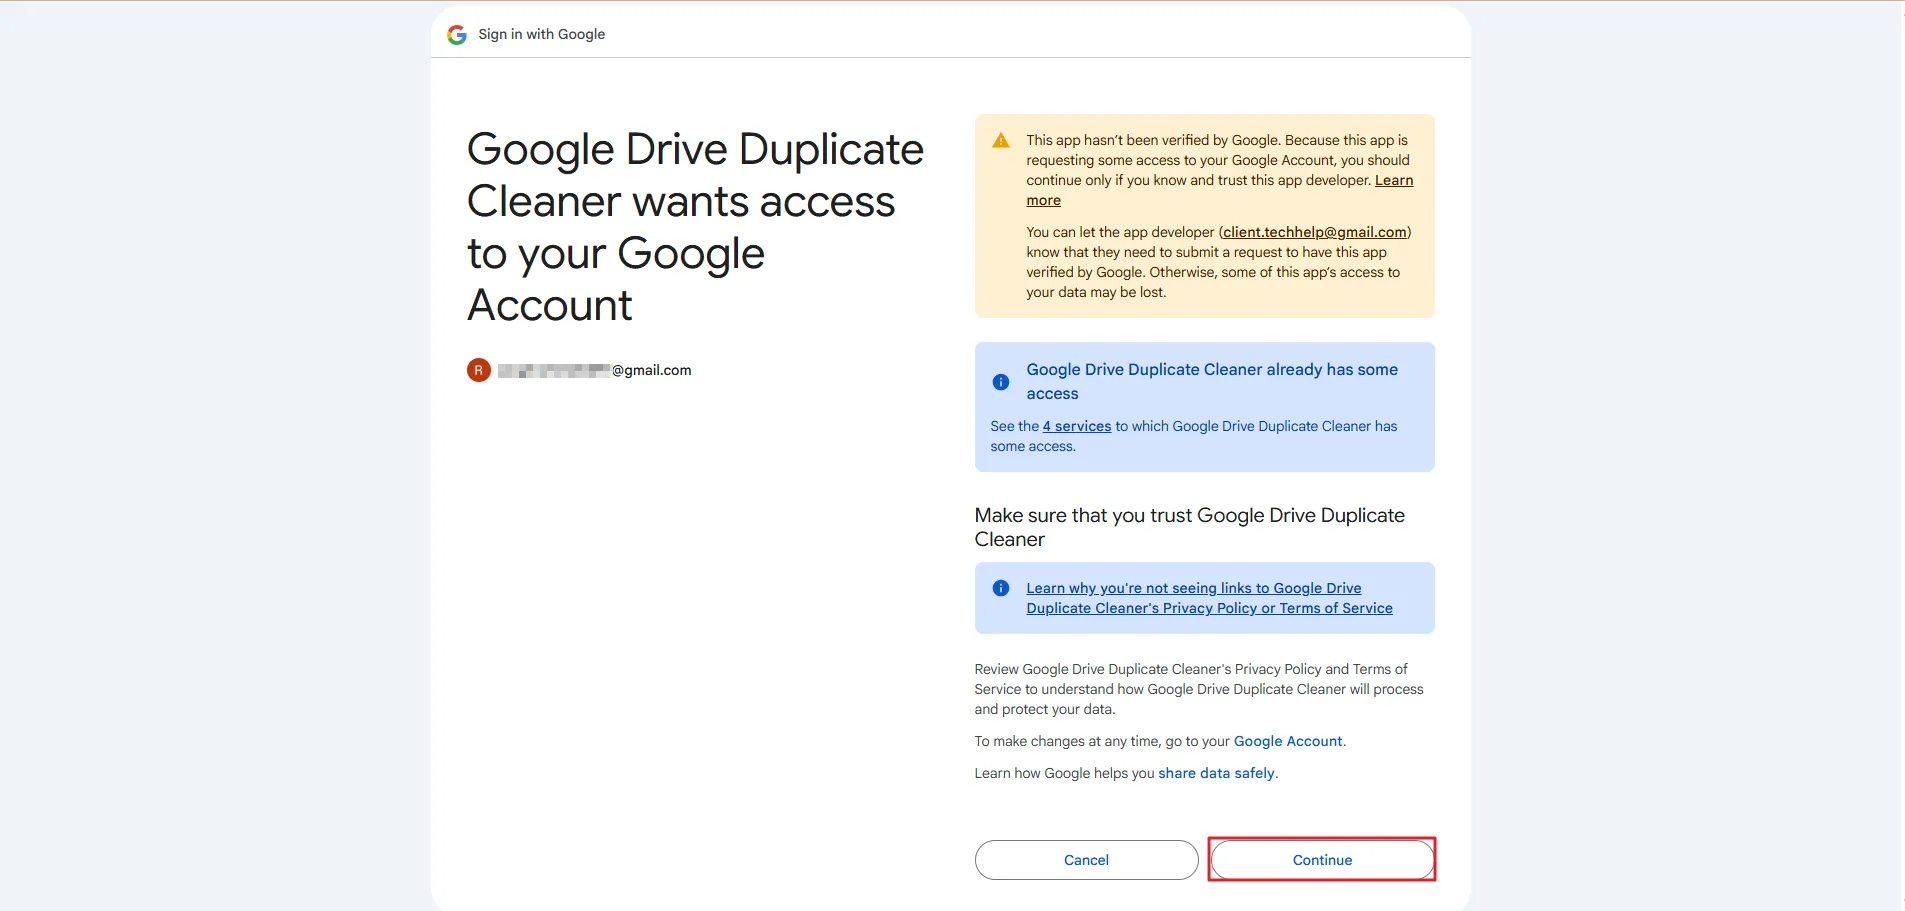Click the 'Review Google Drive Duplicate Cleaner's Privacy Policy' paragraph
The image size is (1905, 911).
click(x=1199, y=689)
